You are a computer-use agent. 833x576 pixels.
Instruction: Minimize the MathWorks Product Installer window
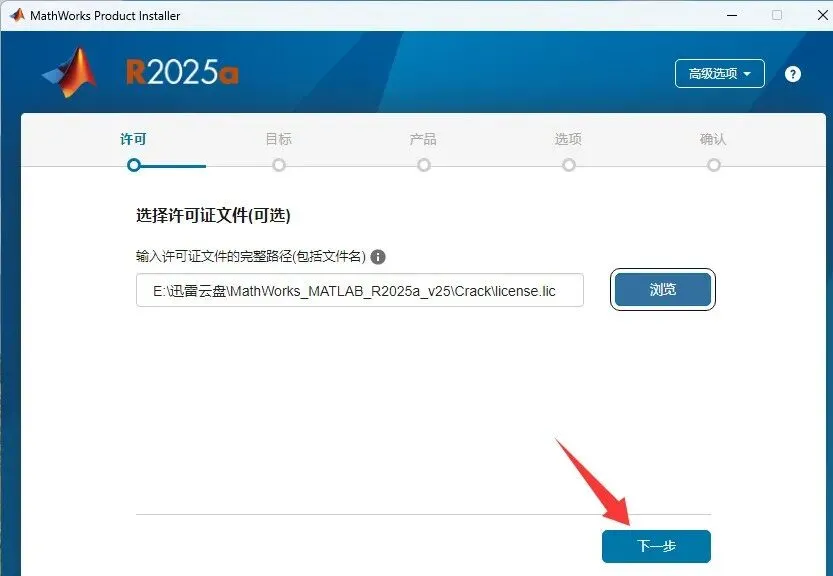point(732,15)
